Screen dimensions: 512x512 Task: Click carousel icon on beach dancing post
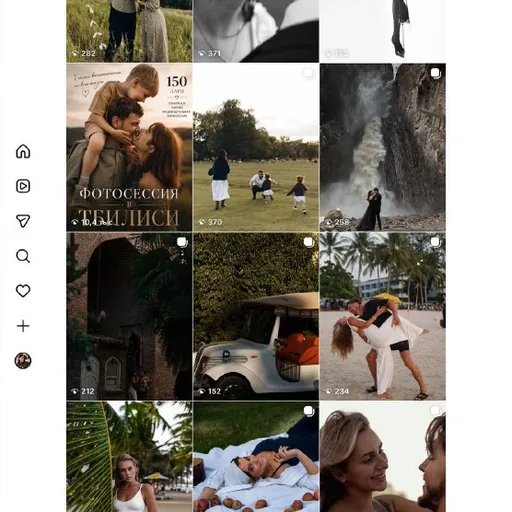[x=435, y=242]
